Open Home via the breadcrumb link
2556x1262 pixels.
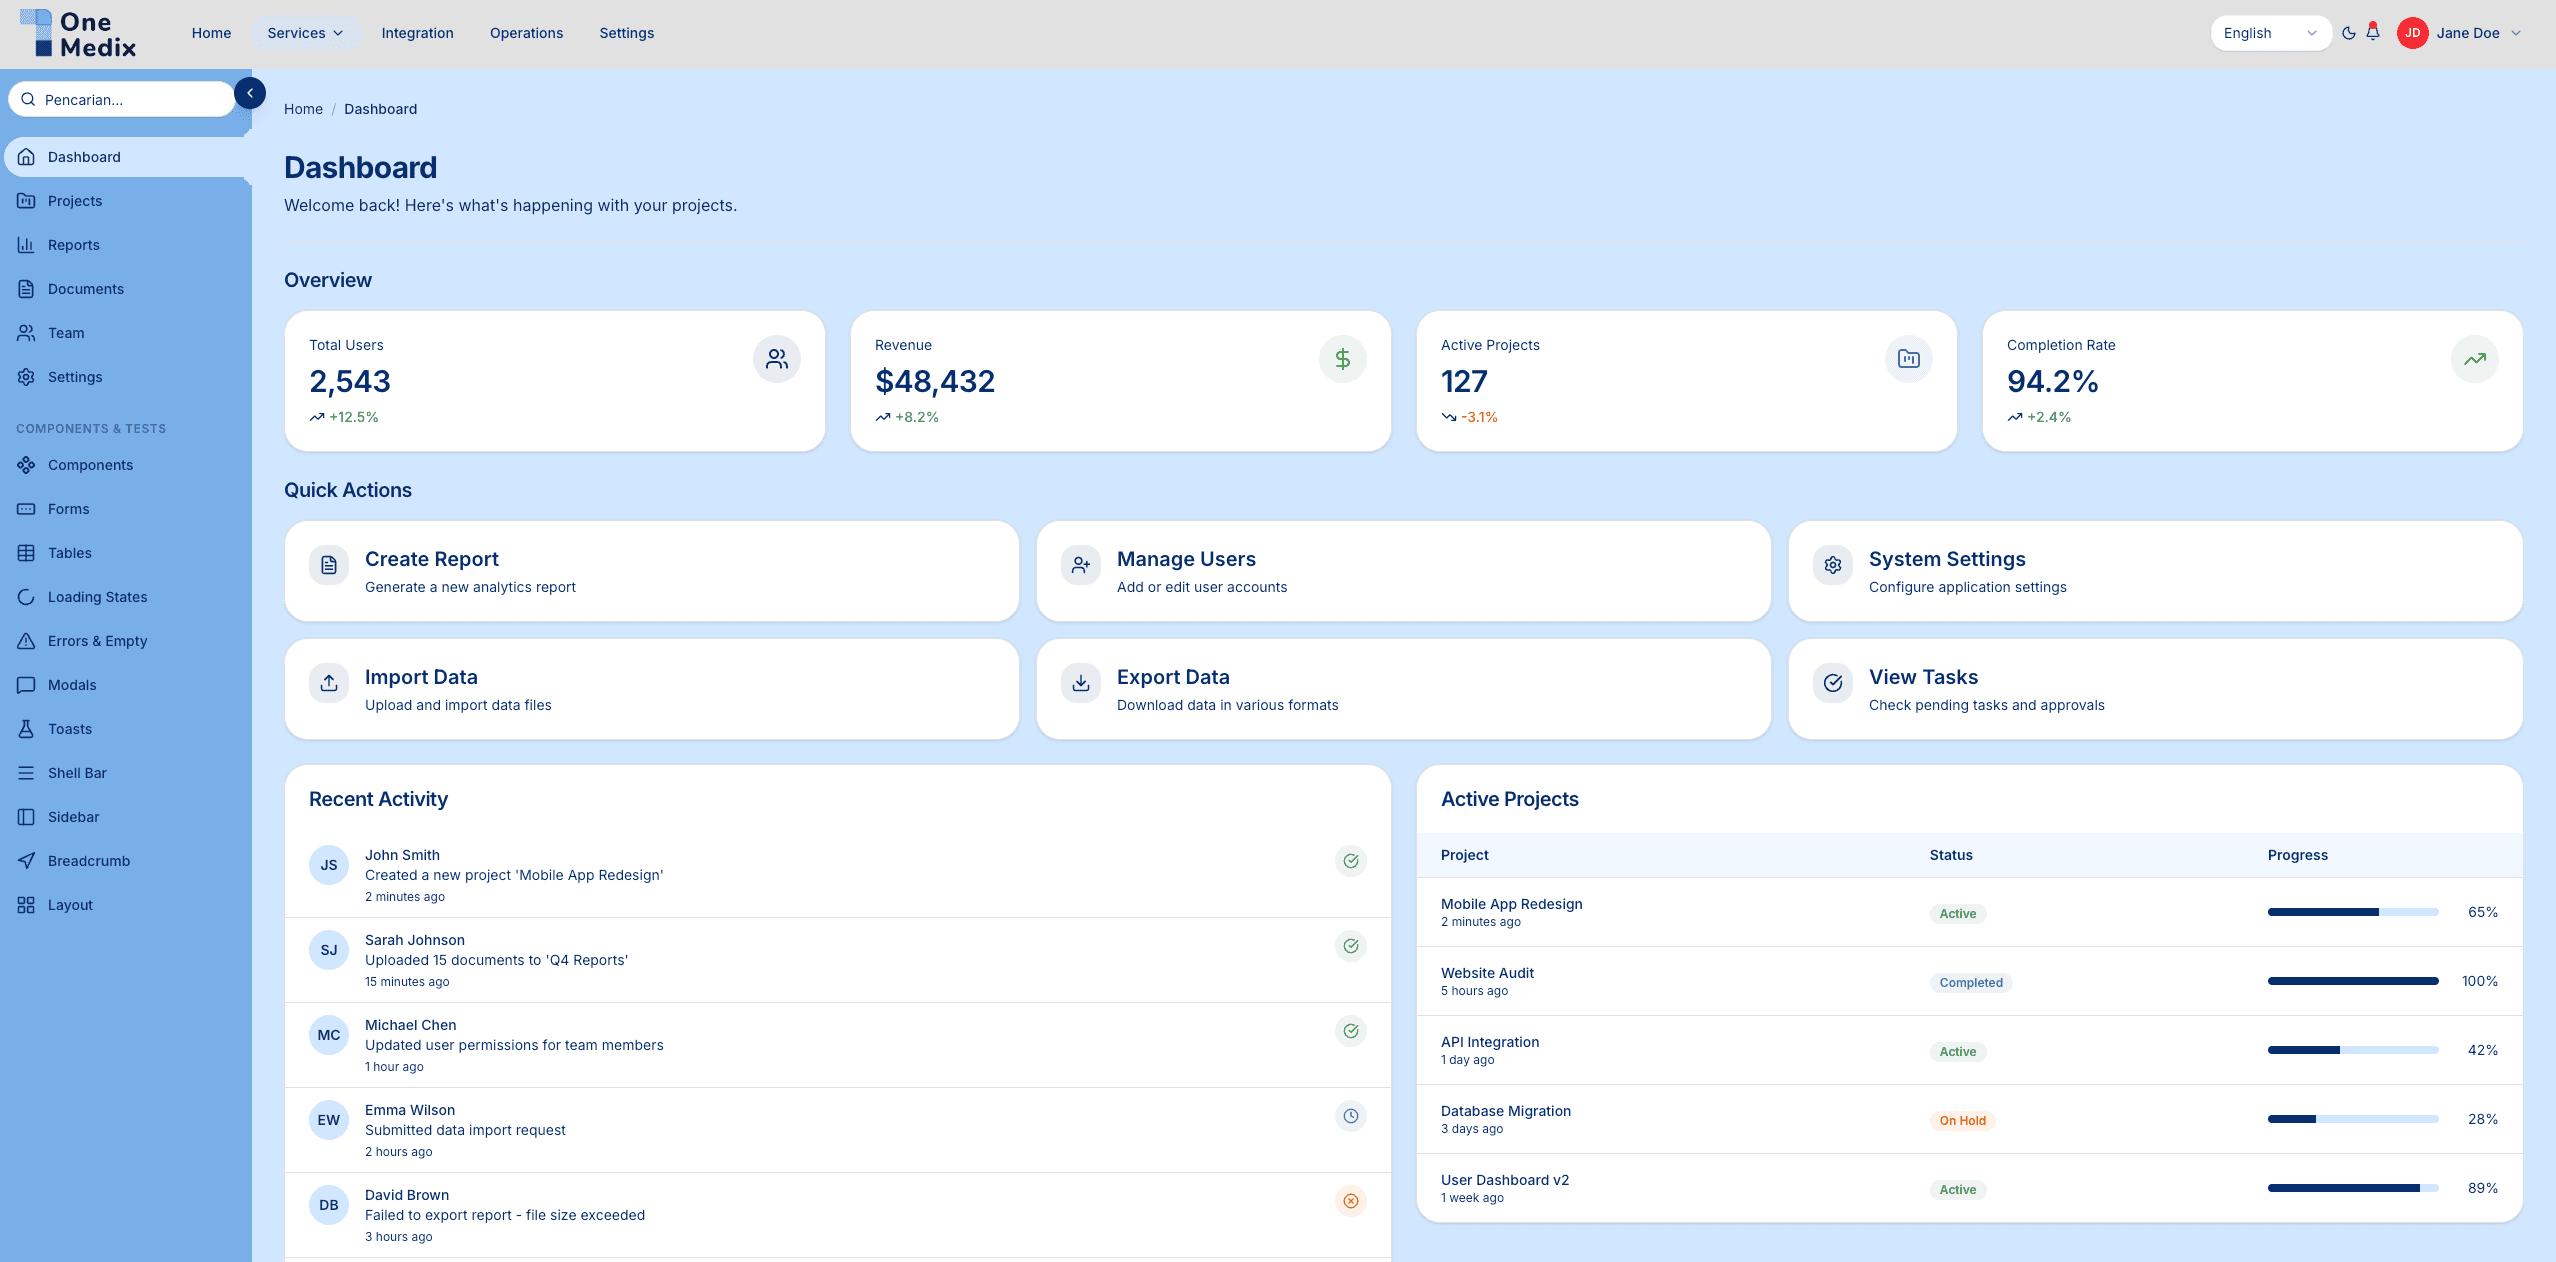(x=303, y=108)
